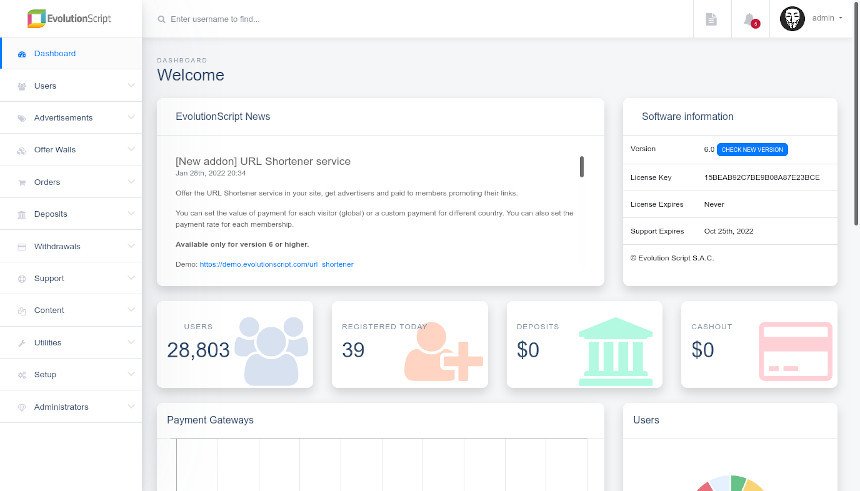Image resolution: width=860 pixels, height=491 pixels.
Task: Expand the Administrators menu chevron
Action: click(x=131, y=406)
